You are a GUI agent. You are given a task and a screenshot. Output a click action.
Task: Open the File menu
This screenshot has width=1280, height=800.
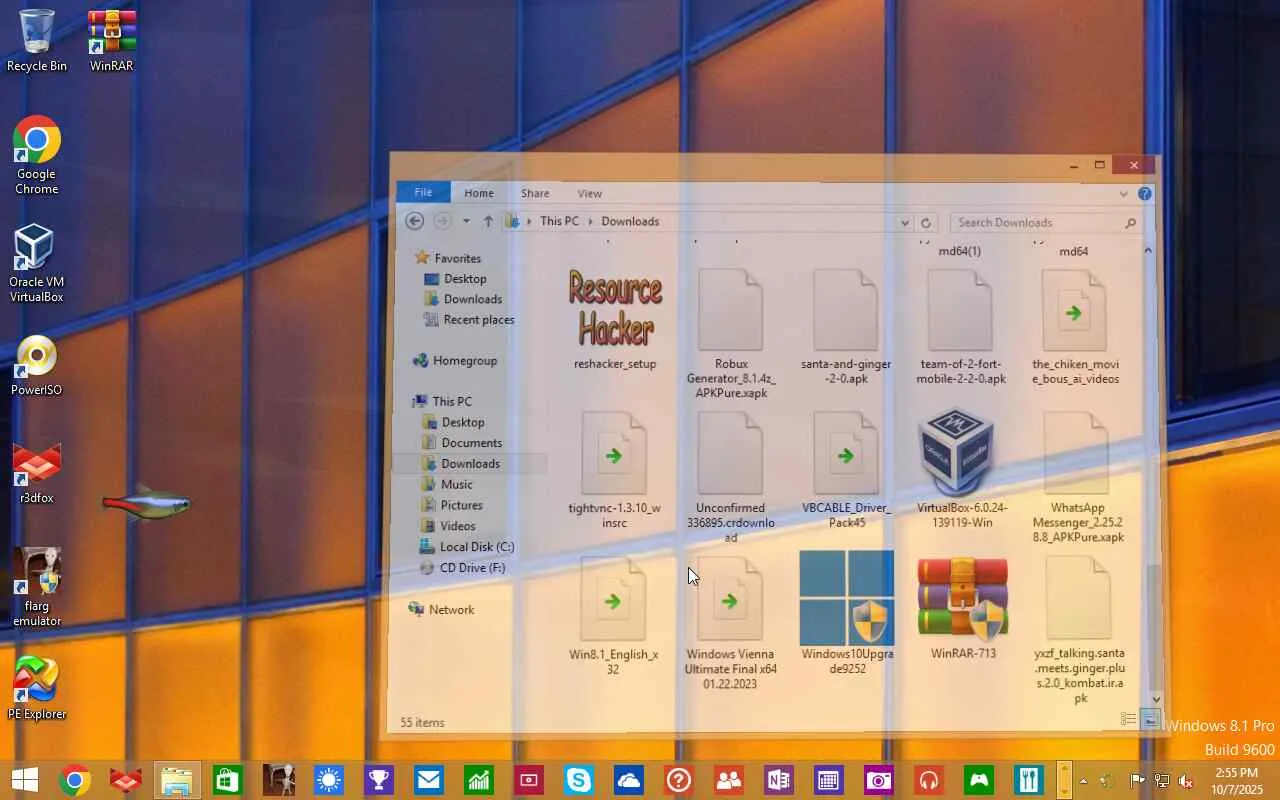coord(423,193)
